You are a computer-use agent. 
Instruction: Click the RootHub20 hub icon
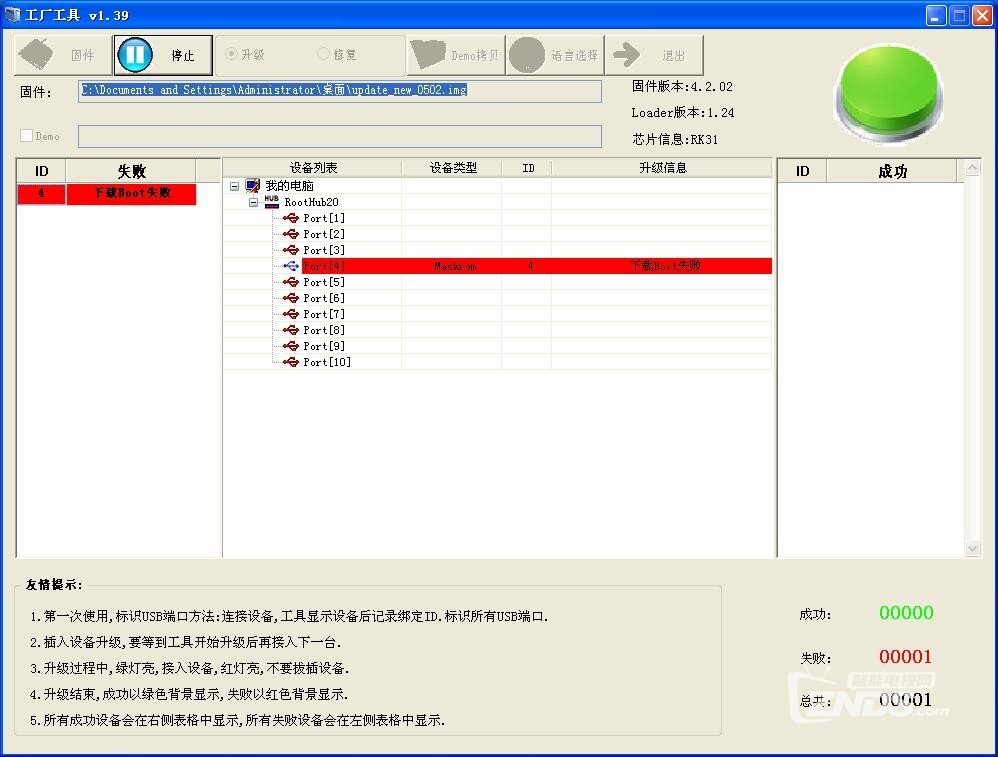tap(272, 202)
